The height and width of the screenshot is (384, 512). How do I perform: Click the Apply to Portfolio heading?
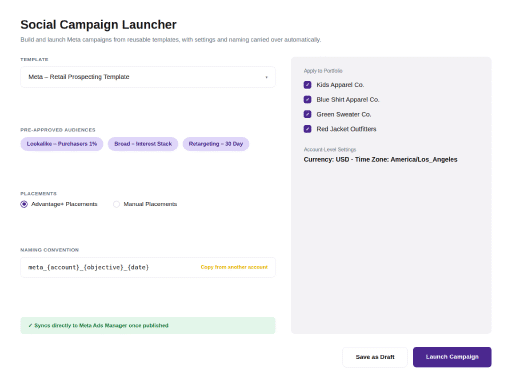[x=323, y=71]
